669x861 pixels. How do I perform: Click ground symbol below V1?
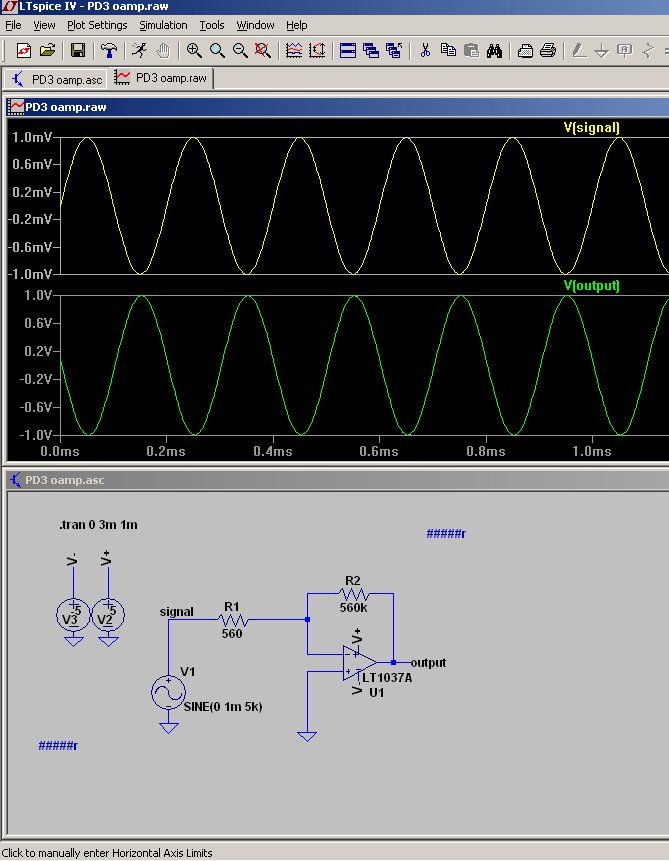pyautogui.click(x=169, y=728)
